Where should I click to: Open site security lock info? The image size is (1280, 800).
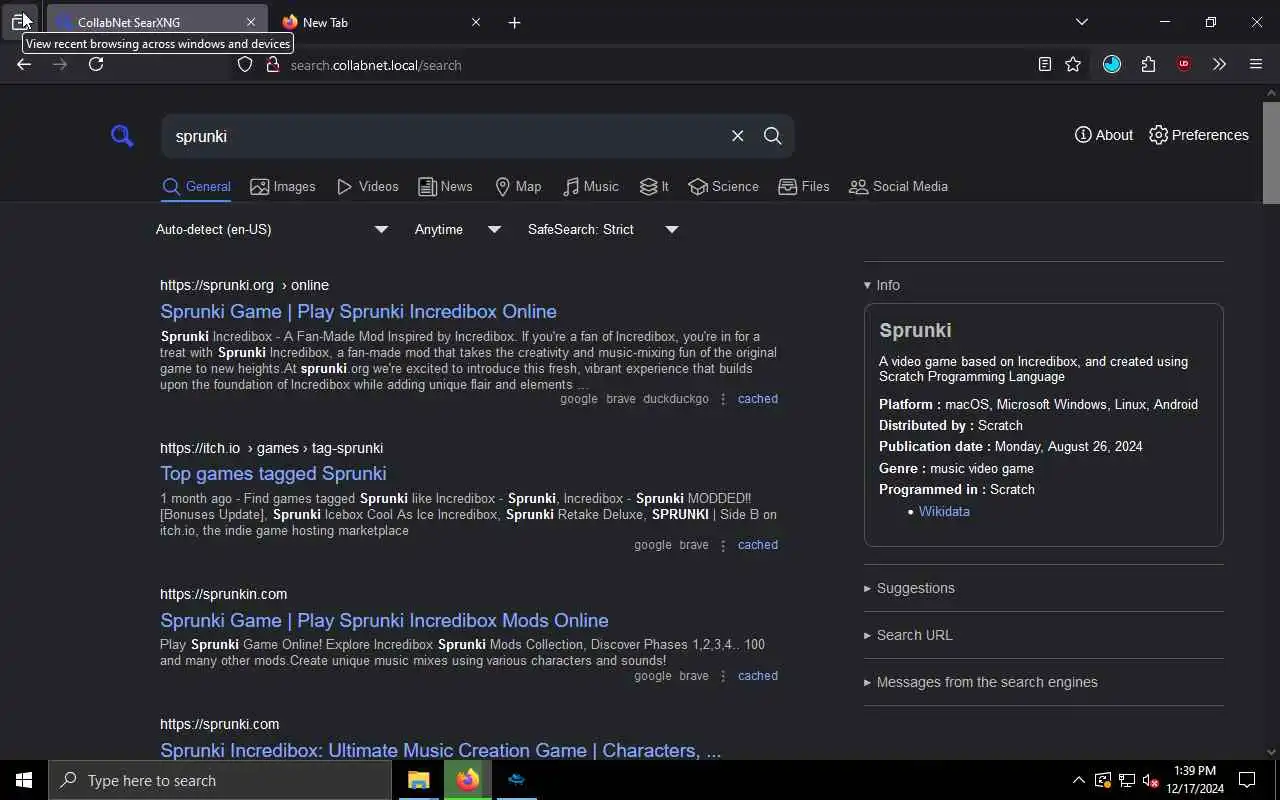coord(272,64)
